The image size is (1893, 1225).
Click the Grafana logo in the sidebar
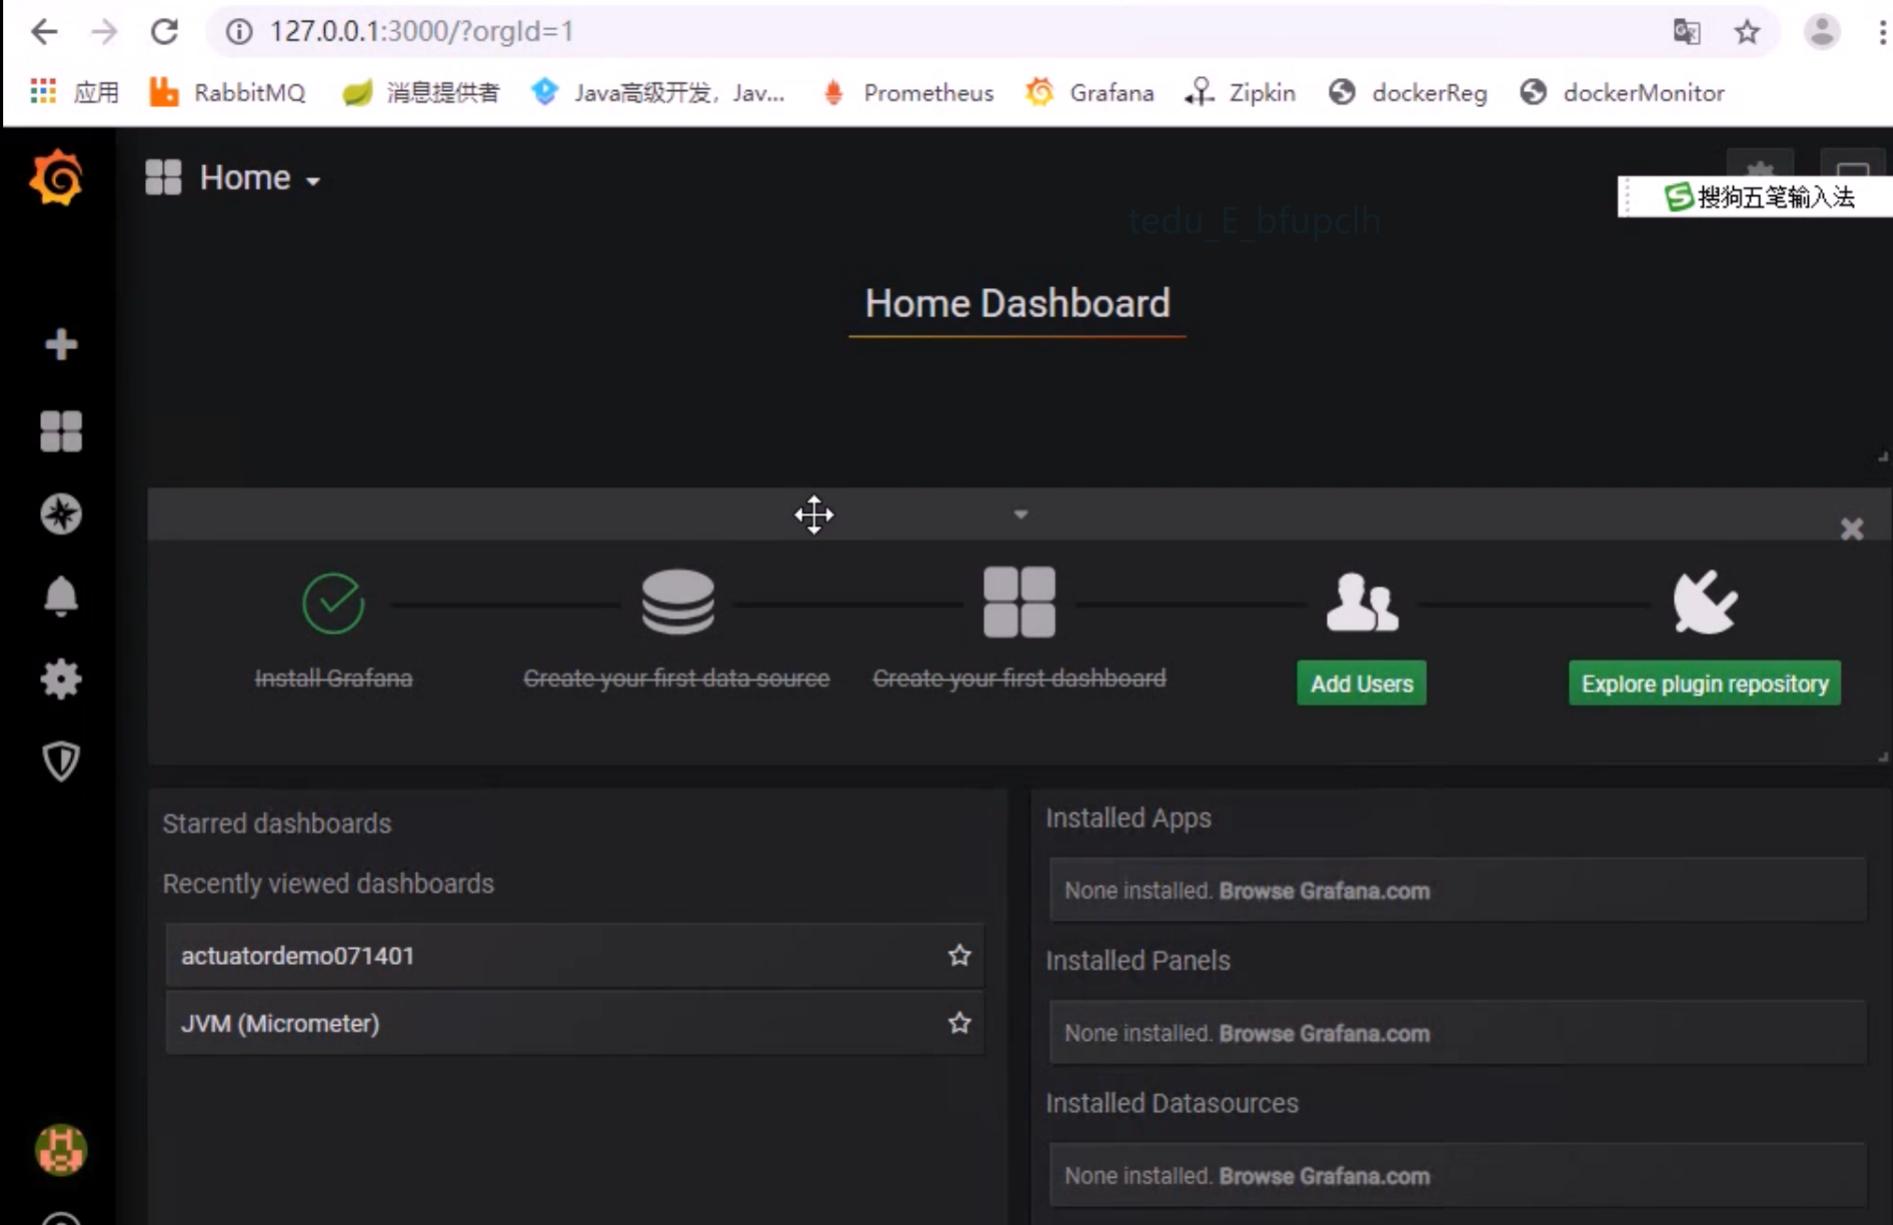click(57, 177)
